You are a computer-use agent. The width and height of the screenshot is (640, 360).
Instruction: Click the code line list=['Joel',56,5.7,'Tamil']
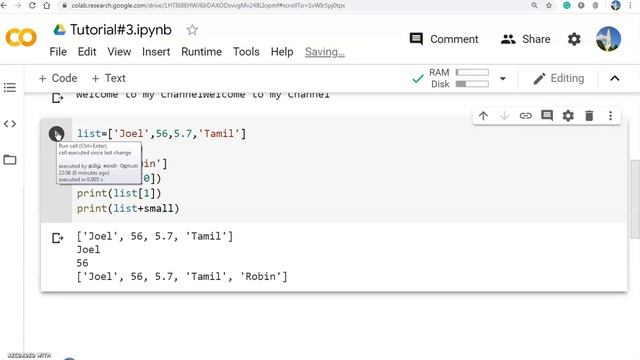click(162, 133)
